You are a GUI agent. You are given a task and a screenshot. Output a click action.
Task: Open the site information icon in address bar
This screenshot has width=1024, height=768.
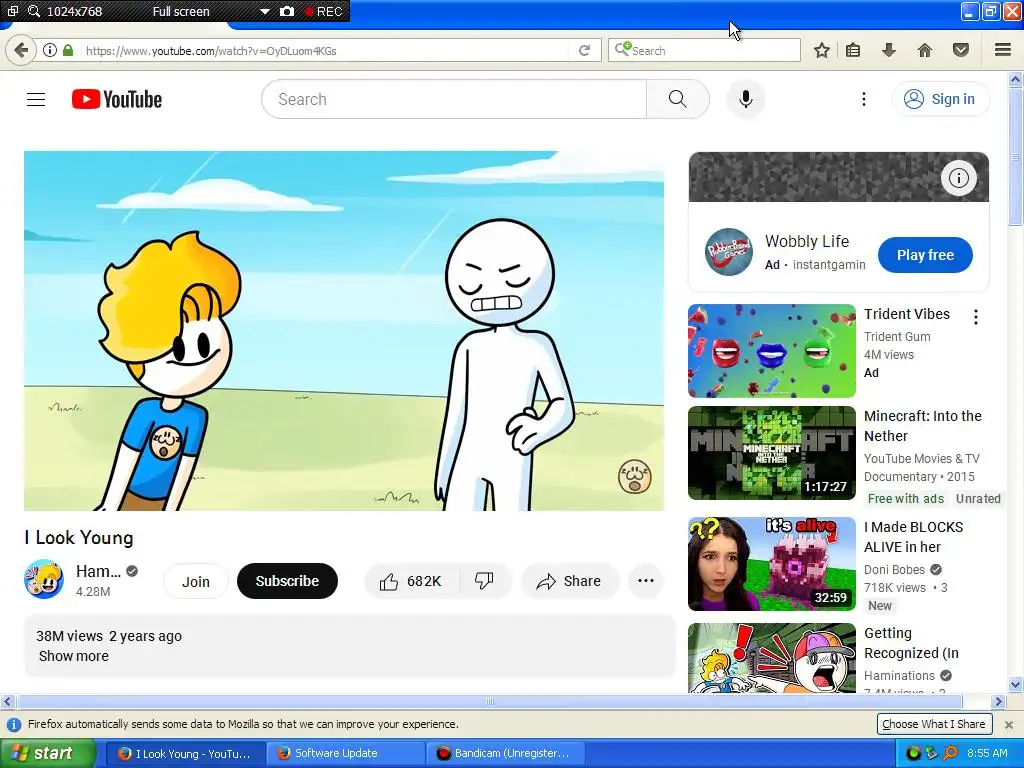coord(50,50)
